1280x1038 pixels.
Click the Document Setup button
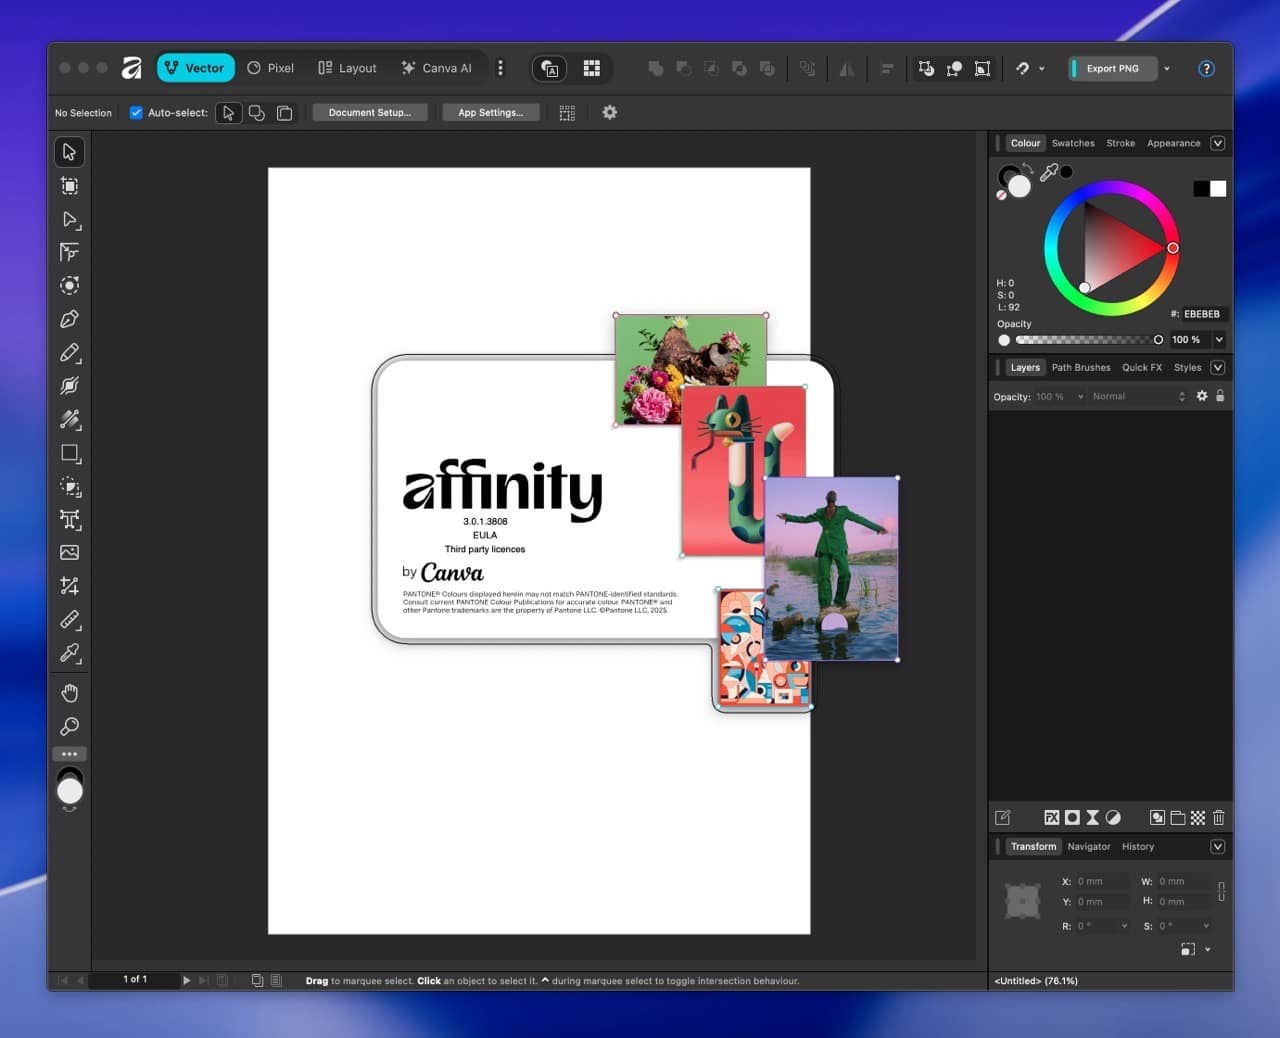(370, 112)
